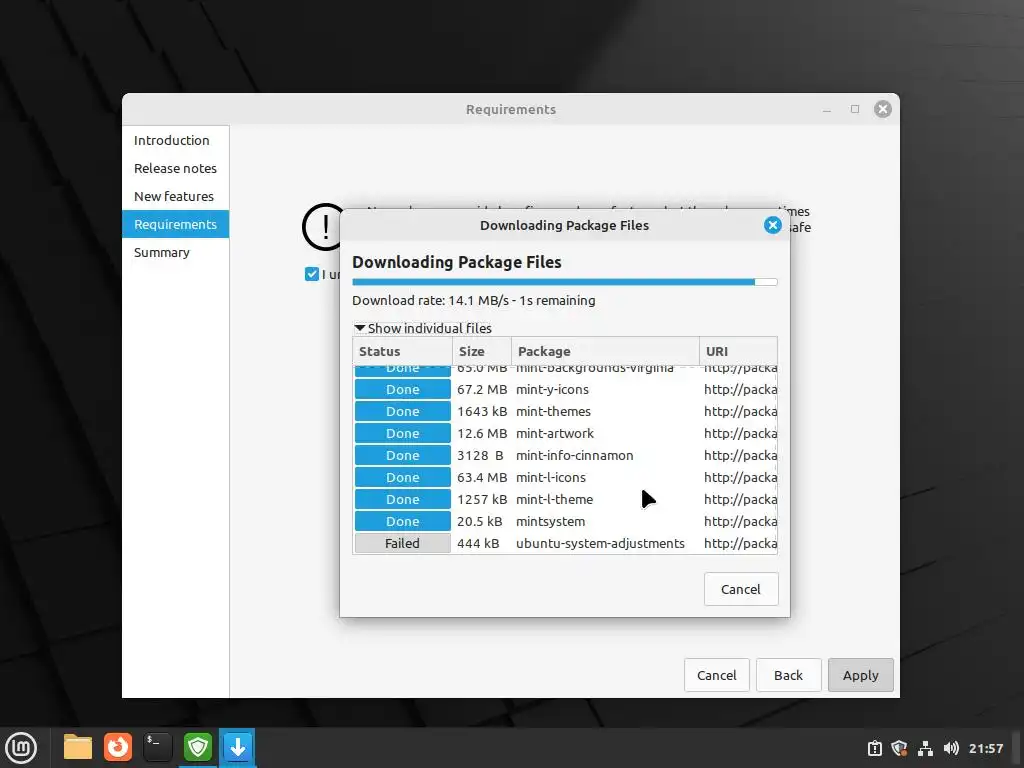The image size is (1024, 768).
Task: Open the 21:57 clock calendar
Action: pos(986,748)
